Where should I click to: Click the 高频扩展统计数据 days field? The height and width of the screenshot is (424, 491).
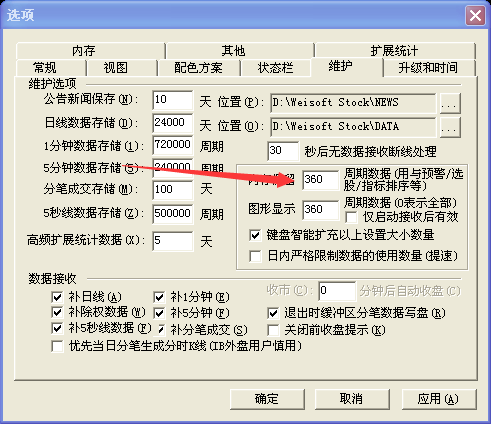point(173,241)
